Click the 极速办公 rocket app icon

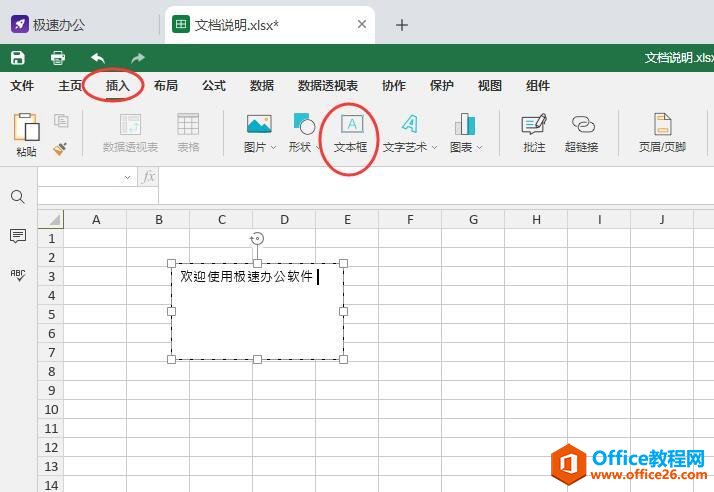coord(20,24)
